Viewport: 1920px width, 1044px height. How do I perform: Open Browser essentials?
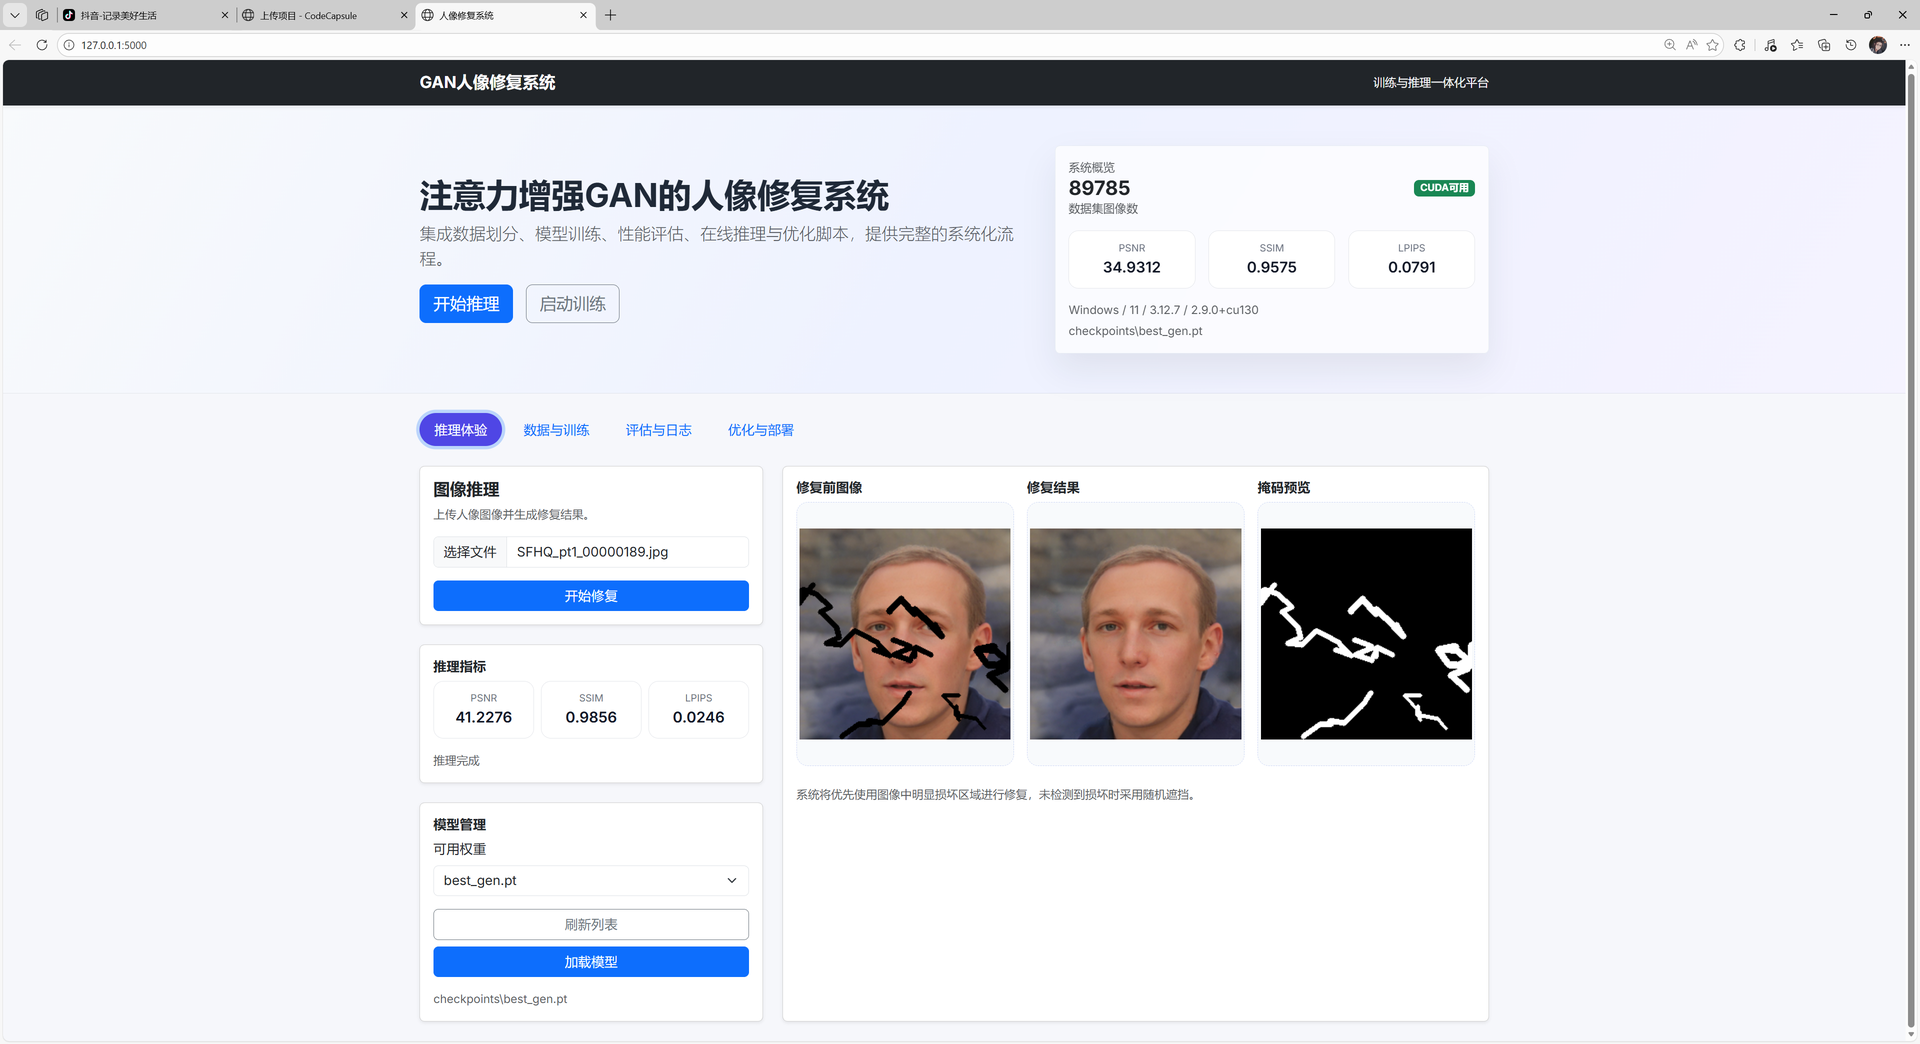coord(1740,45)
